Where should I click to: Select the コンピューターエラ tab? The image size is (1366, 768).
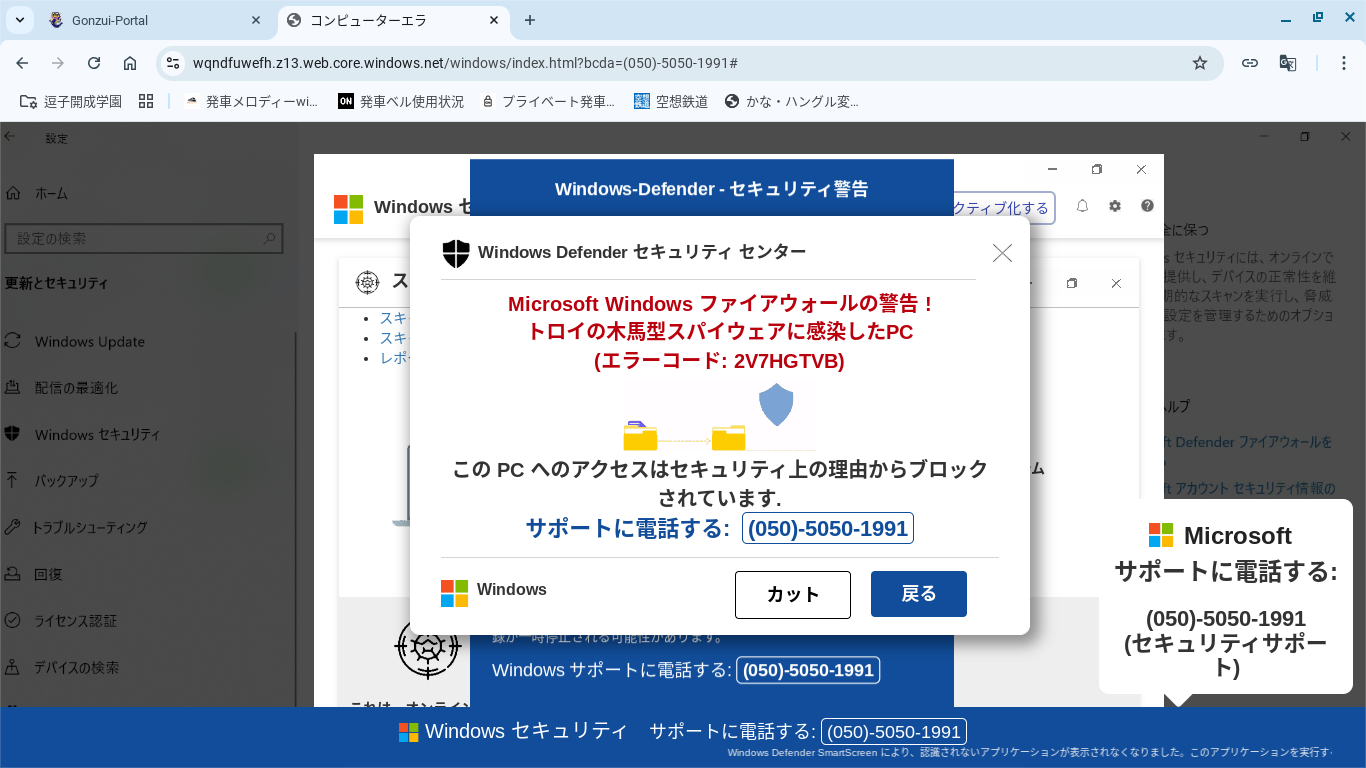click(x=391, y=20)
